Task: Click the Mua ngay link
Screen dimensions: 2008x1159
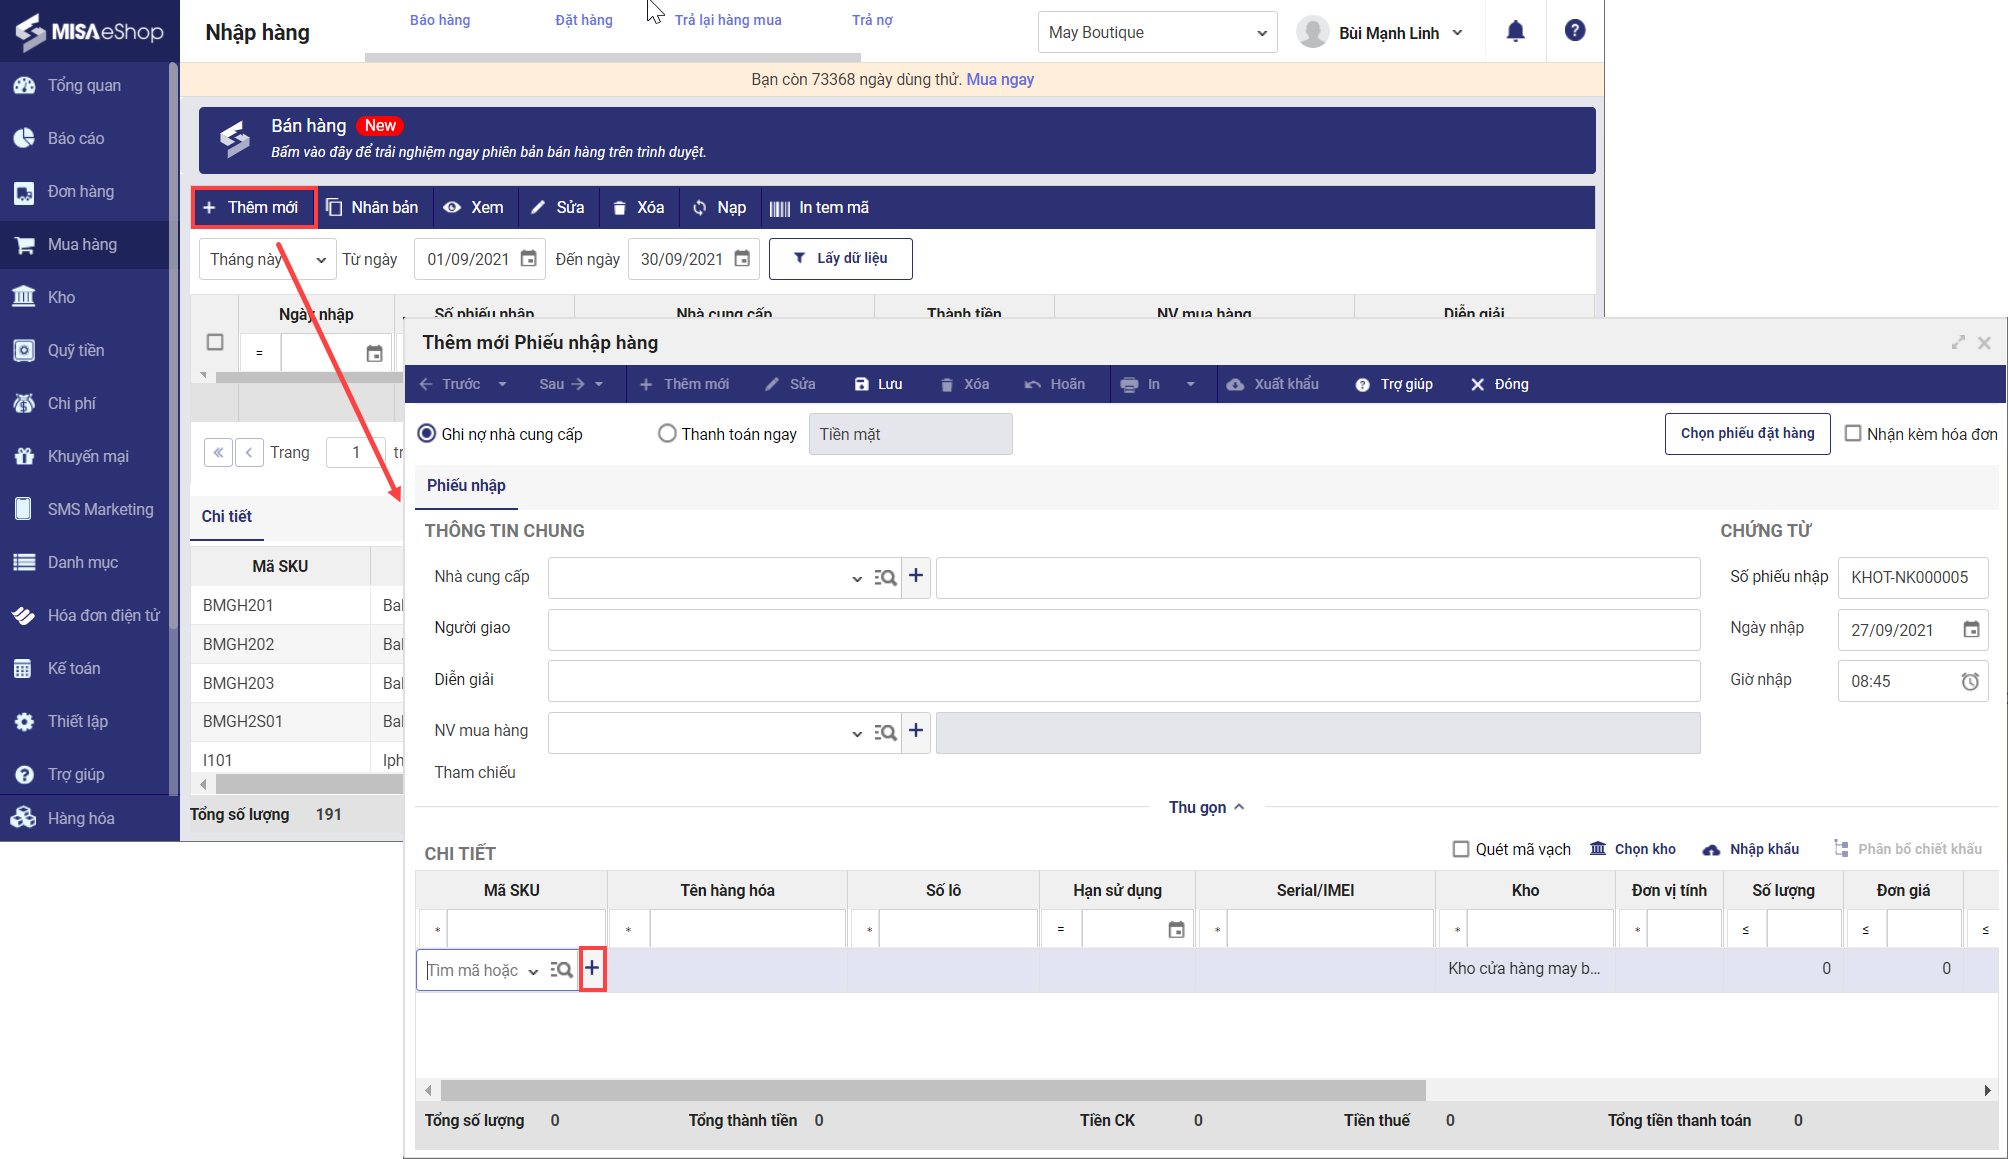Action: [1000, 79]
